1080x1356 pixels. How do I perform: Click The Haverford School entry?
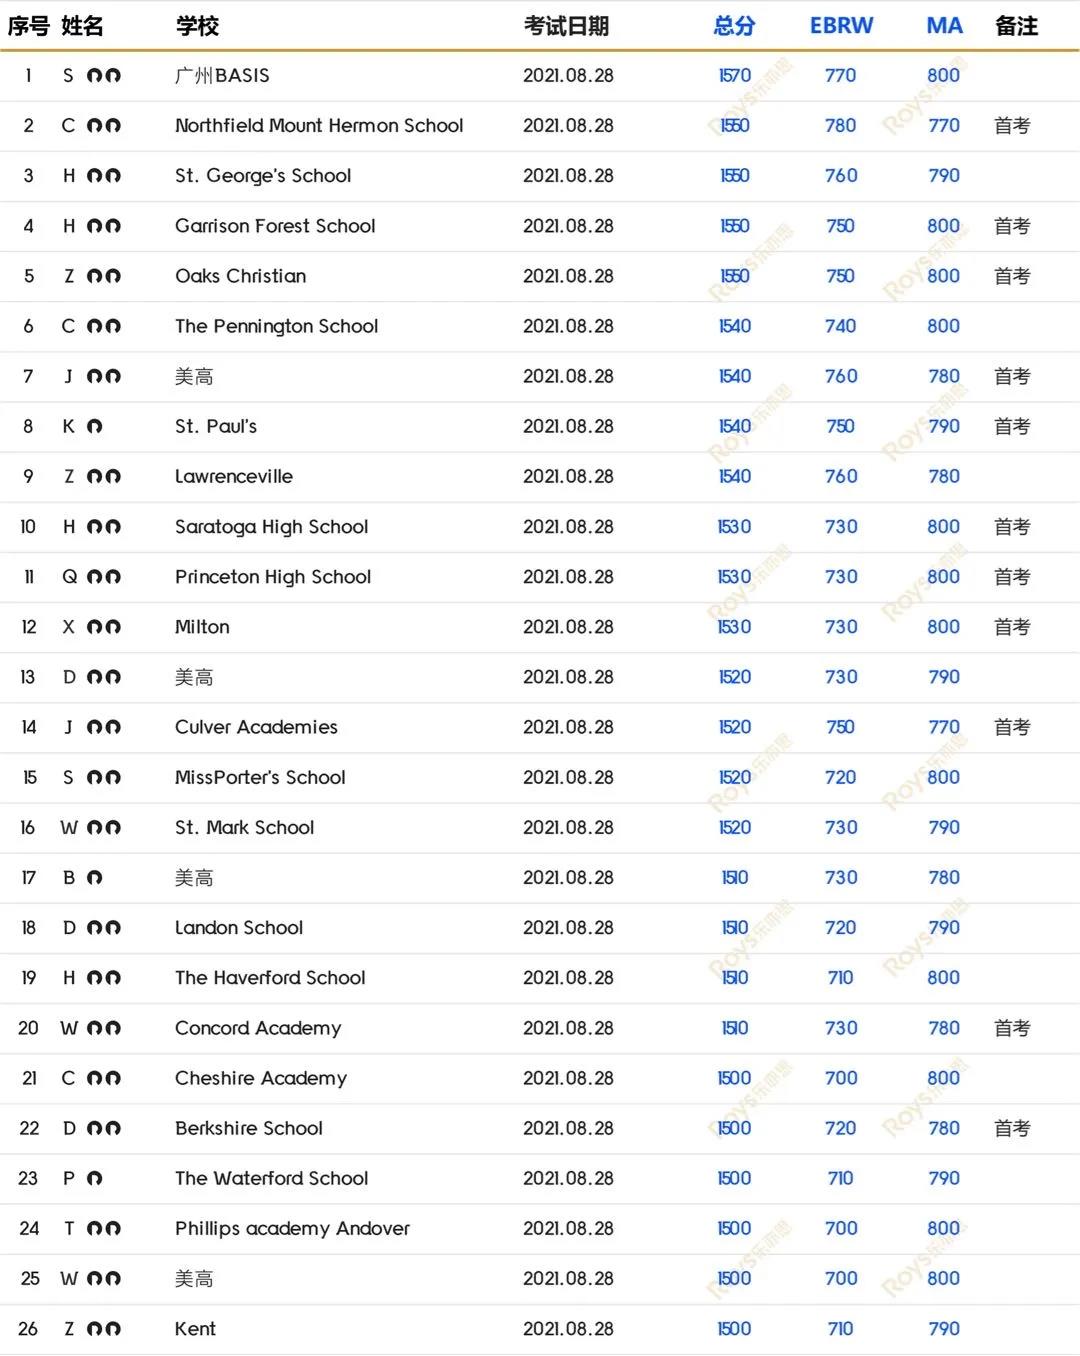click(x=270, y=978)
